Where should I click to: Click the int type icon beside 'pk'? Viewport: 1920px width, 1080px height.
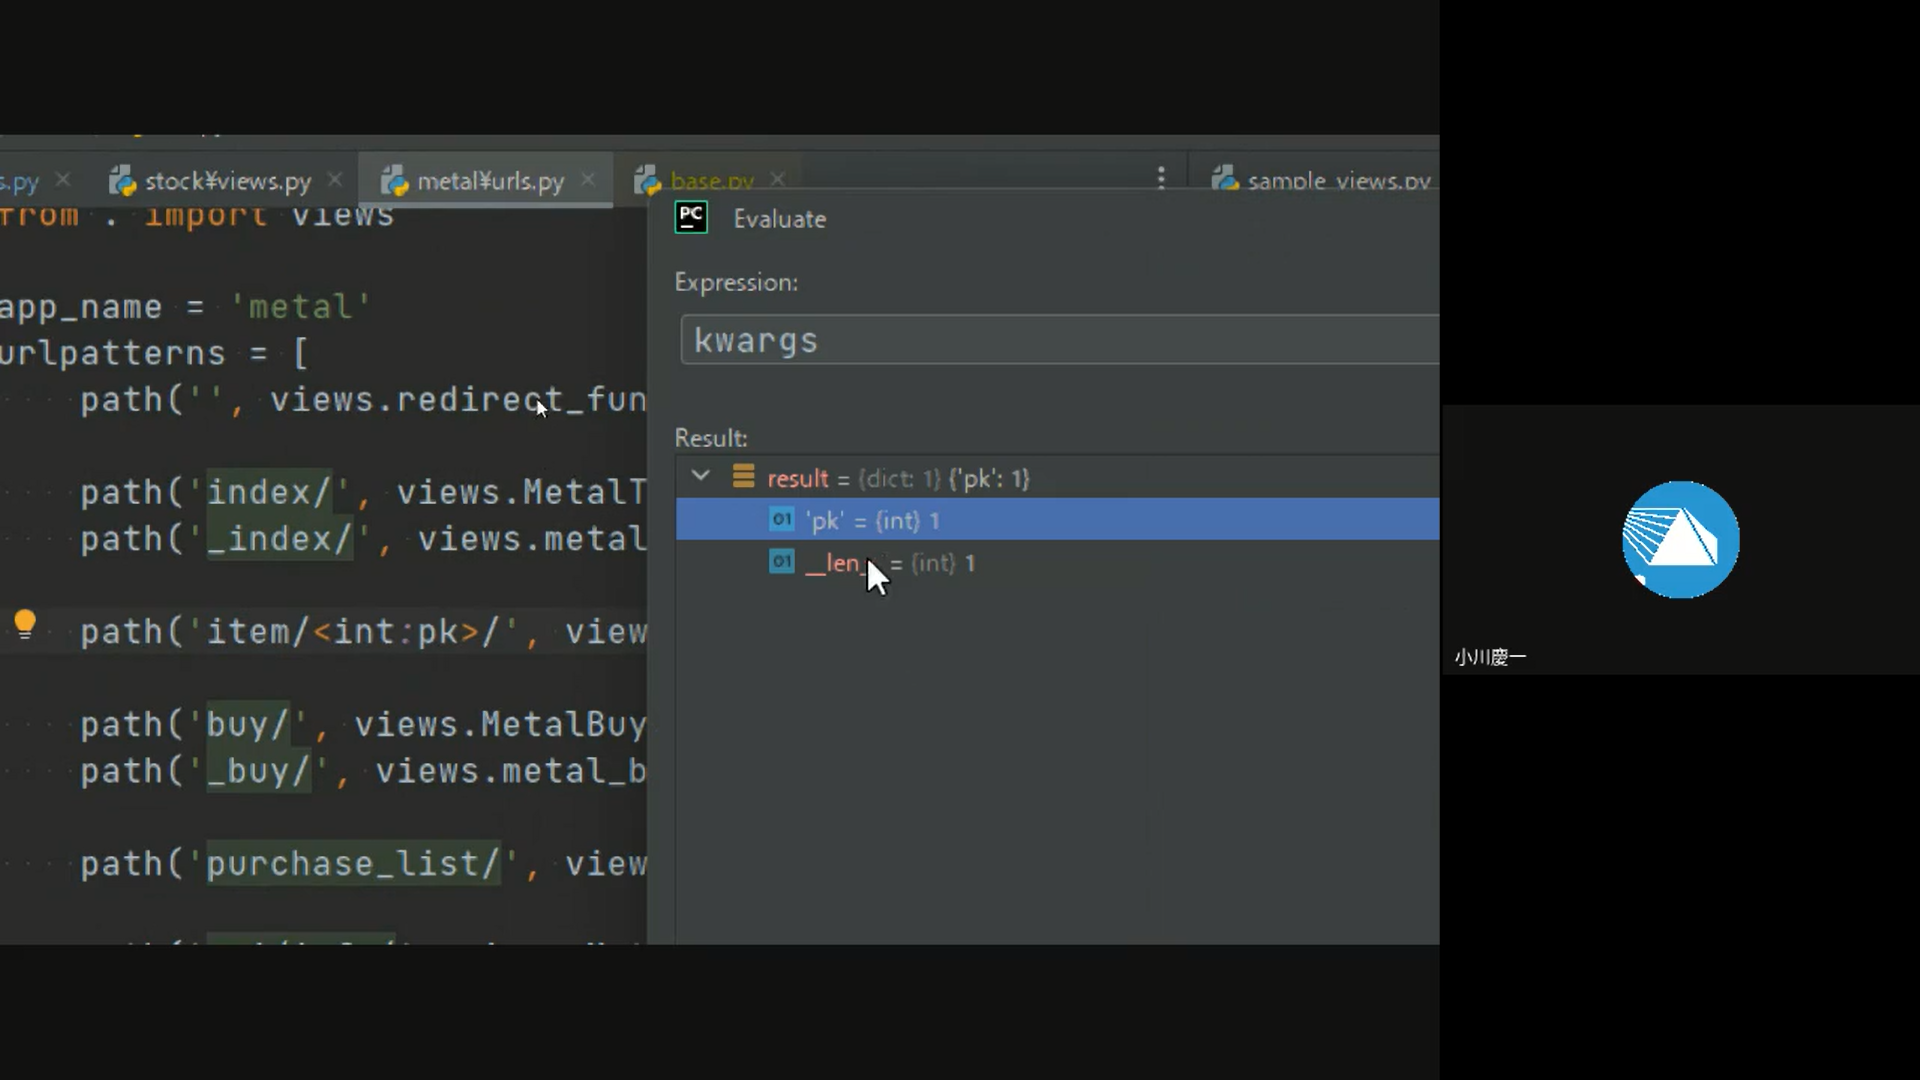pyautogui.click(x=781, y=520)
